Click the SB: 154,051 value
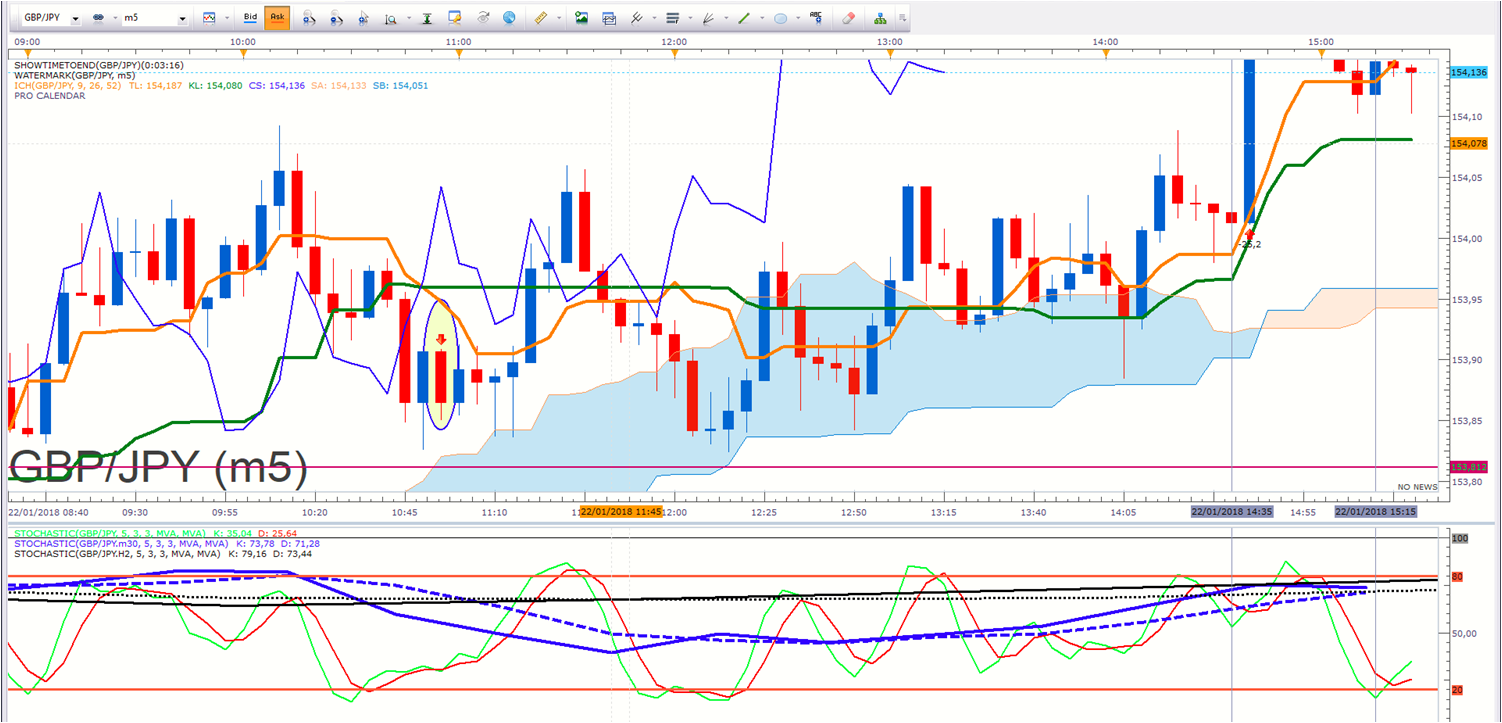Image resolution: width=1502 pixels, height=723 pixels. 400,86
